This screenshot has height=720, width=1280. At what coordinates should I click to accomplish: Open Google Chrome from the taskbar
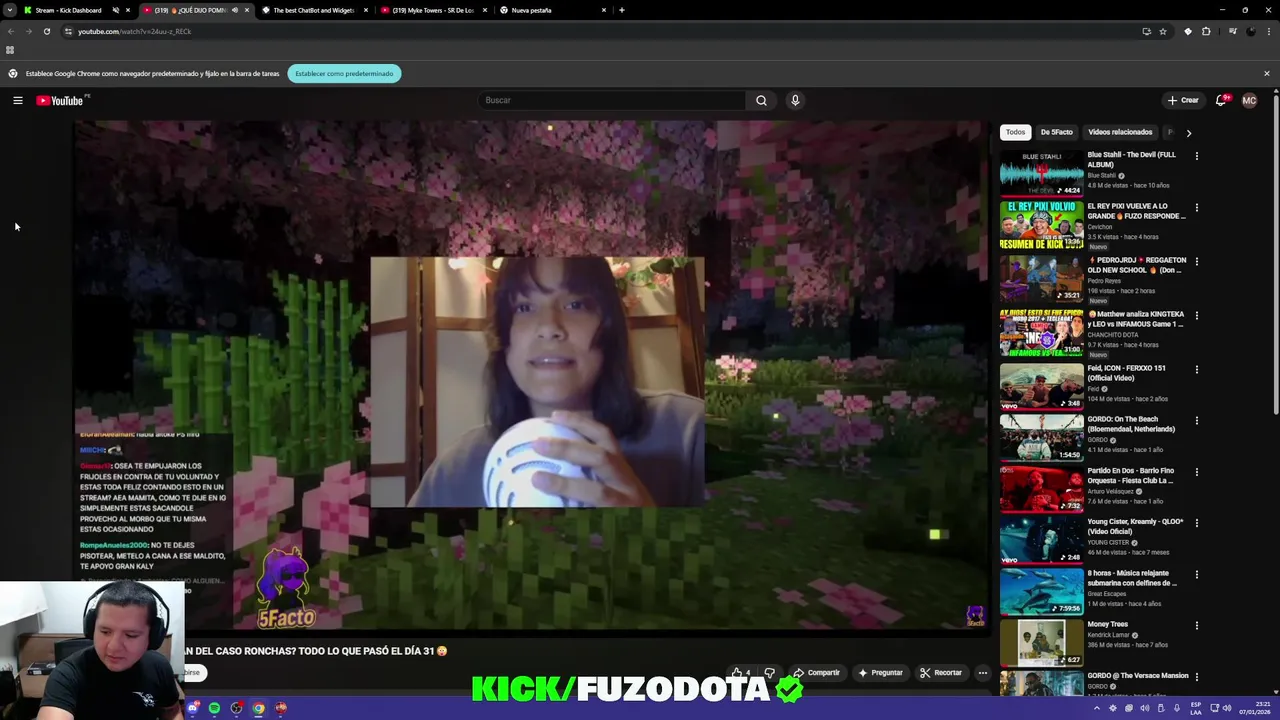259,708
